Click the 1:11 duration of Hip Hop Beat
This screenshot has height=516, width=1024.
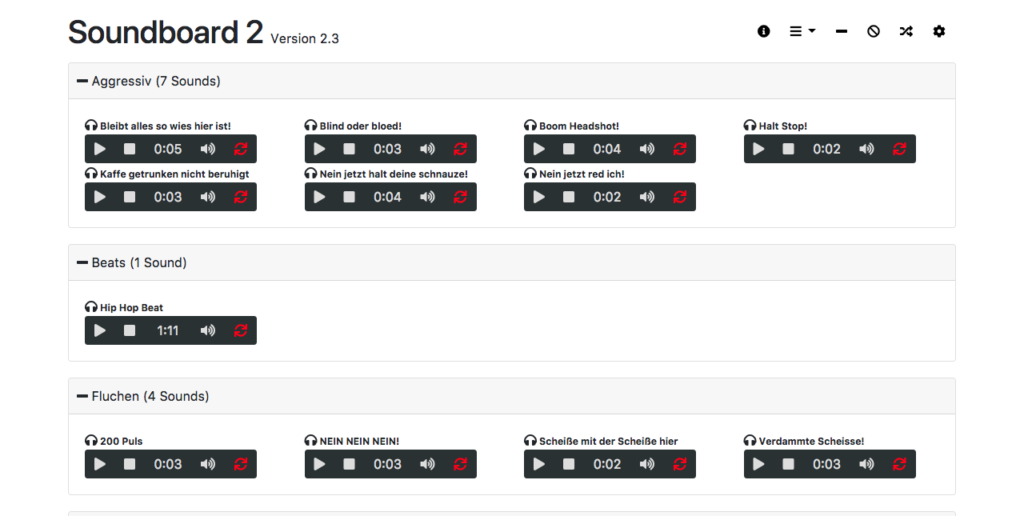pos(168,331)
